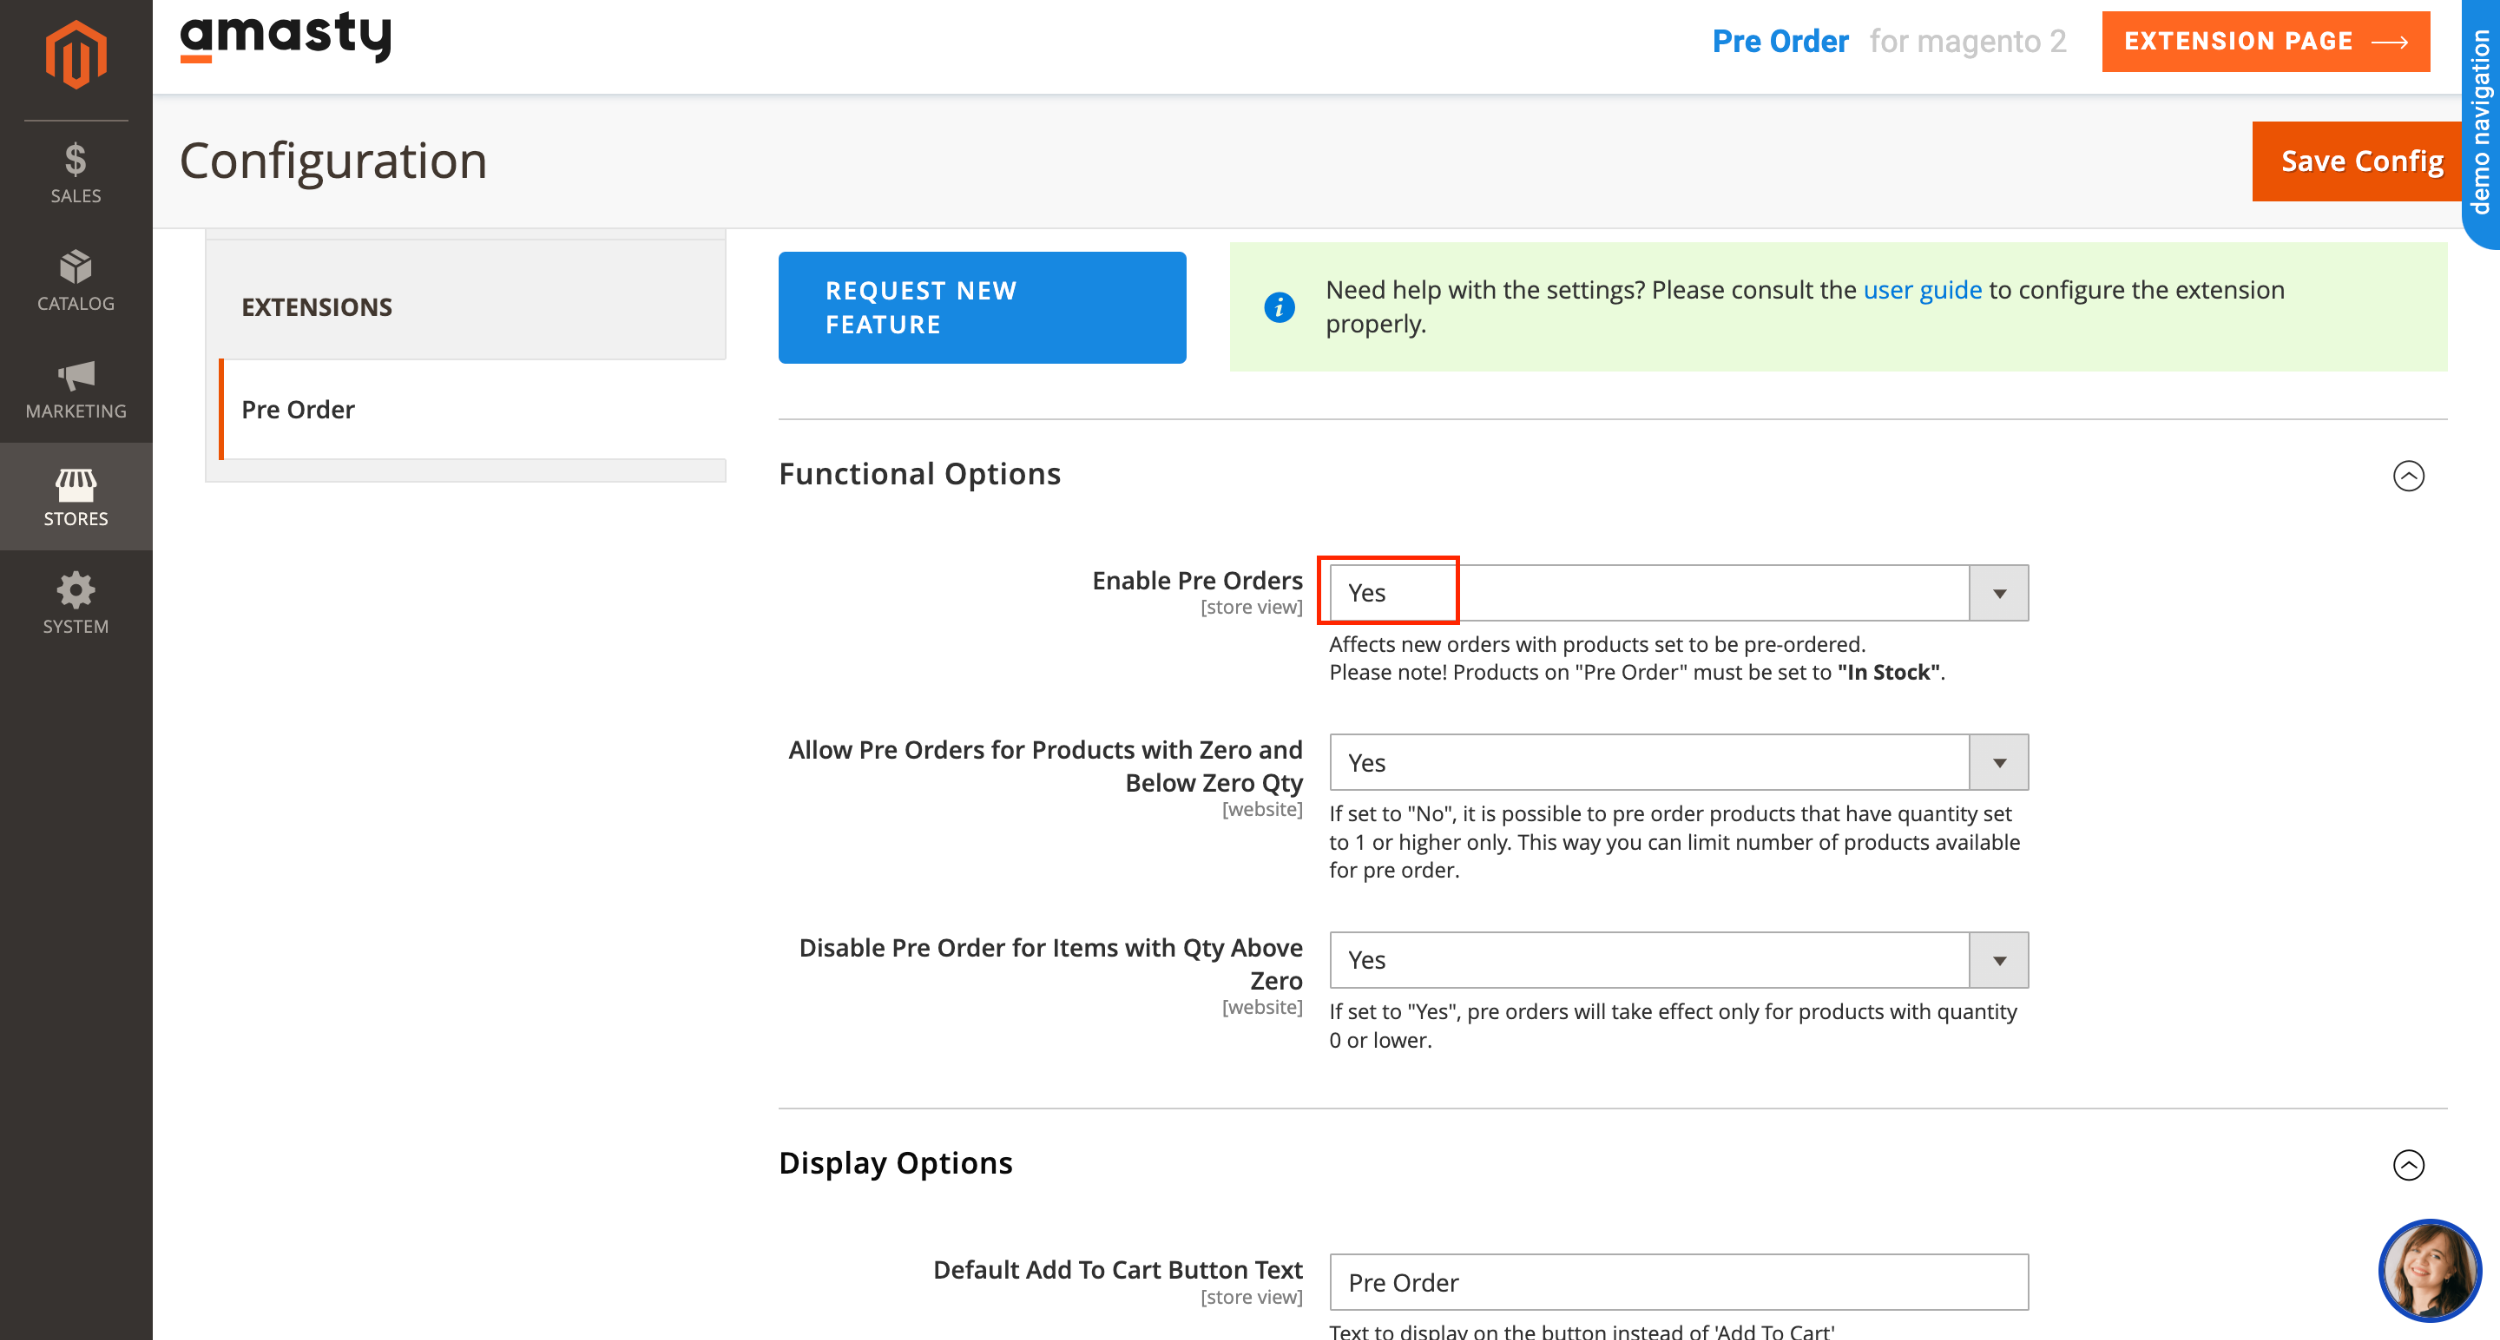Select Pre Order under Extensions

[297, 409]
